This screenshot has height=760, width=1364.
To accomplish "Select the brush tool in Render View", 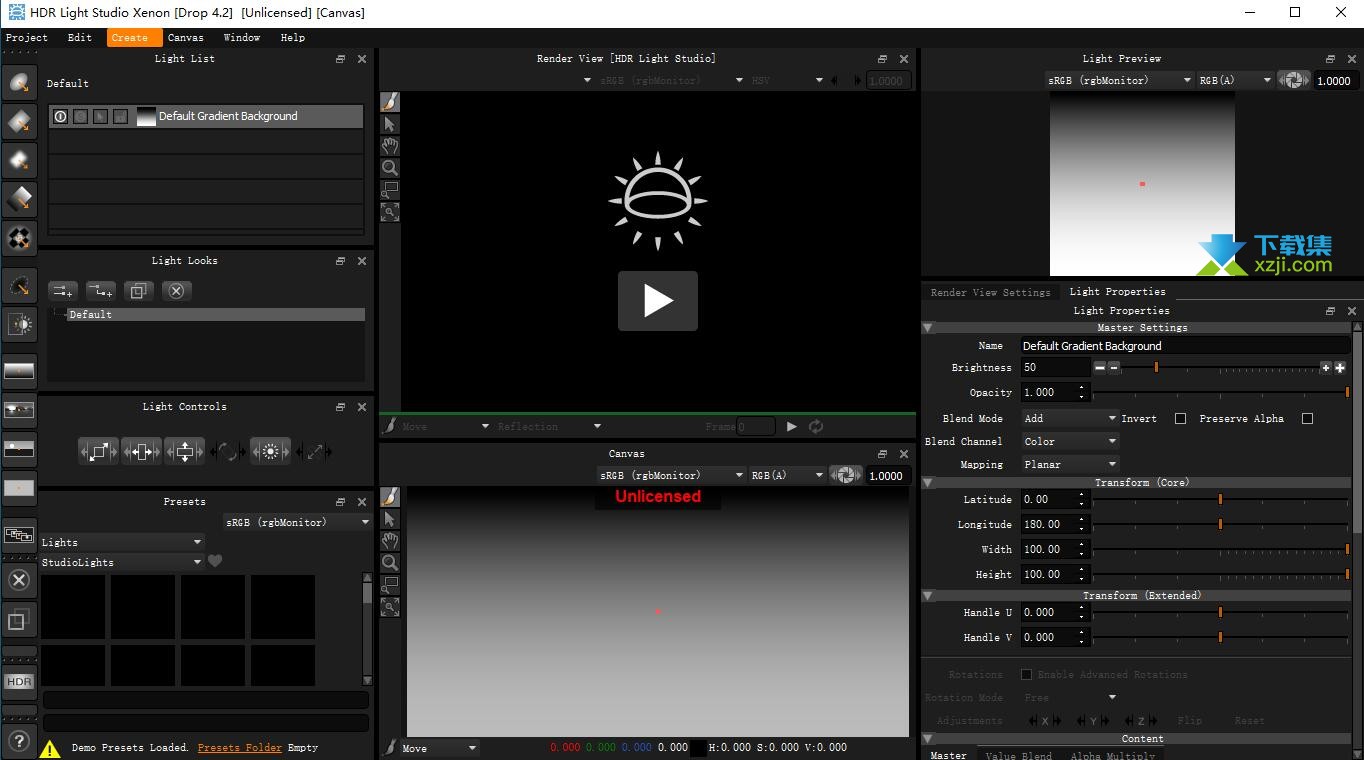I will pos(390,102).
